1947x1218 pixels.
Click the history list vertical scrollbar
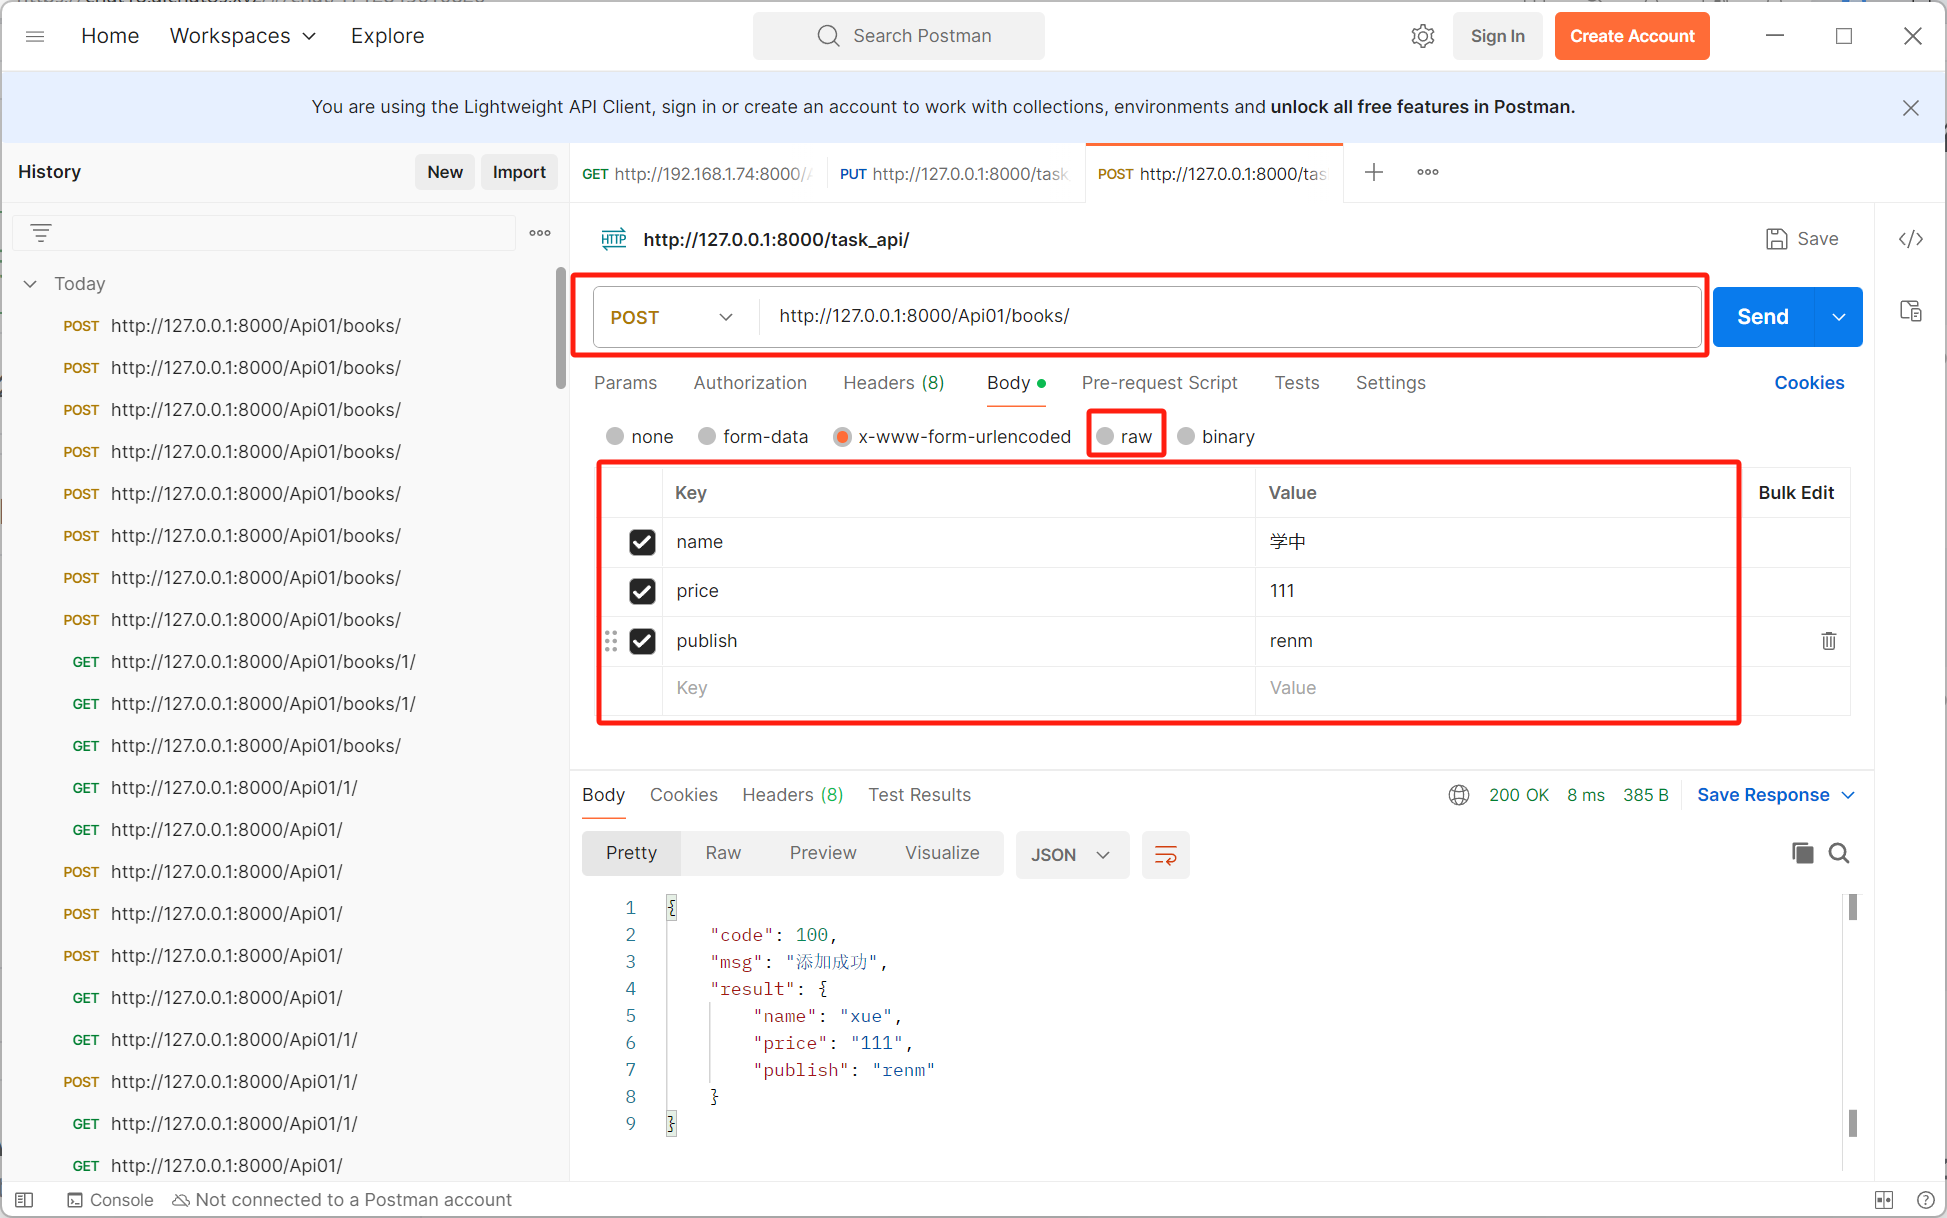point(561,330)
